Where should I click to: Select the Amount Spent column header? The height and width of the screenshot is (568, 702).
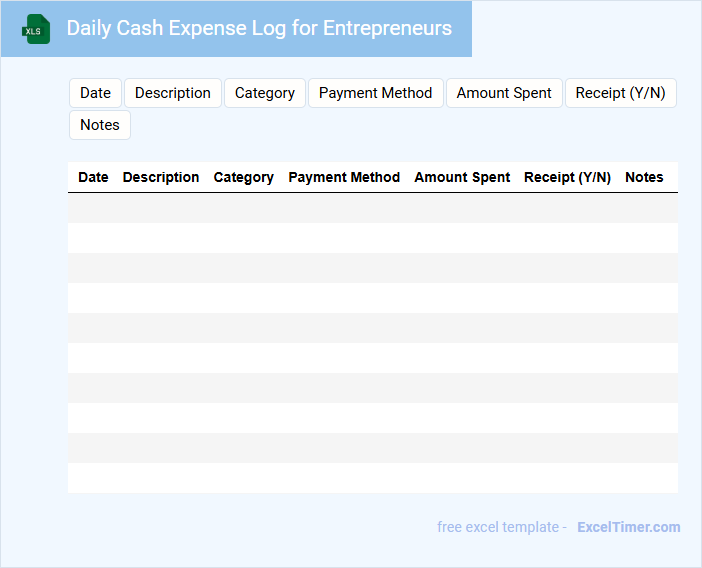pos(462,177)
